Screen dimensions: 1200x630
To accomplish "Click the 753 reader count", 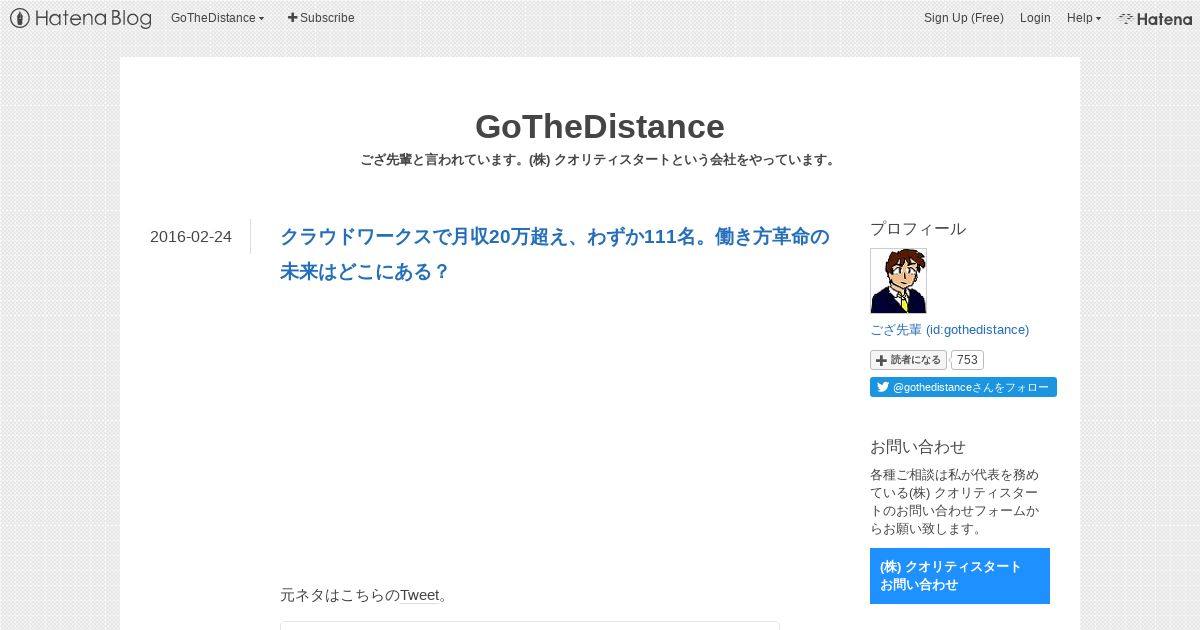I will (x=967, y=360).
